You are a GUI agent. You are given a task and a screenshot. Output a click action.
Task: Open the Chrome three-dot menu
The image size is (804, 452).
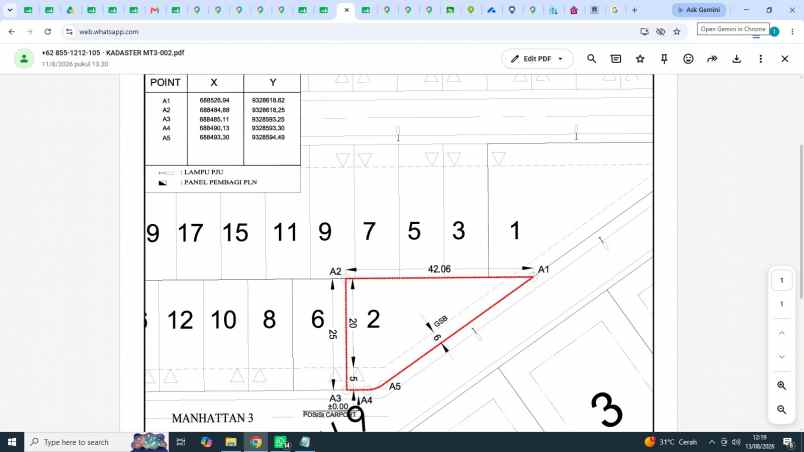[792, 32]
